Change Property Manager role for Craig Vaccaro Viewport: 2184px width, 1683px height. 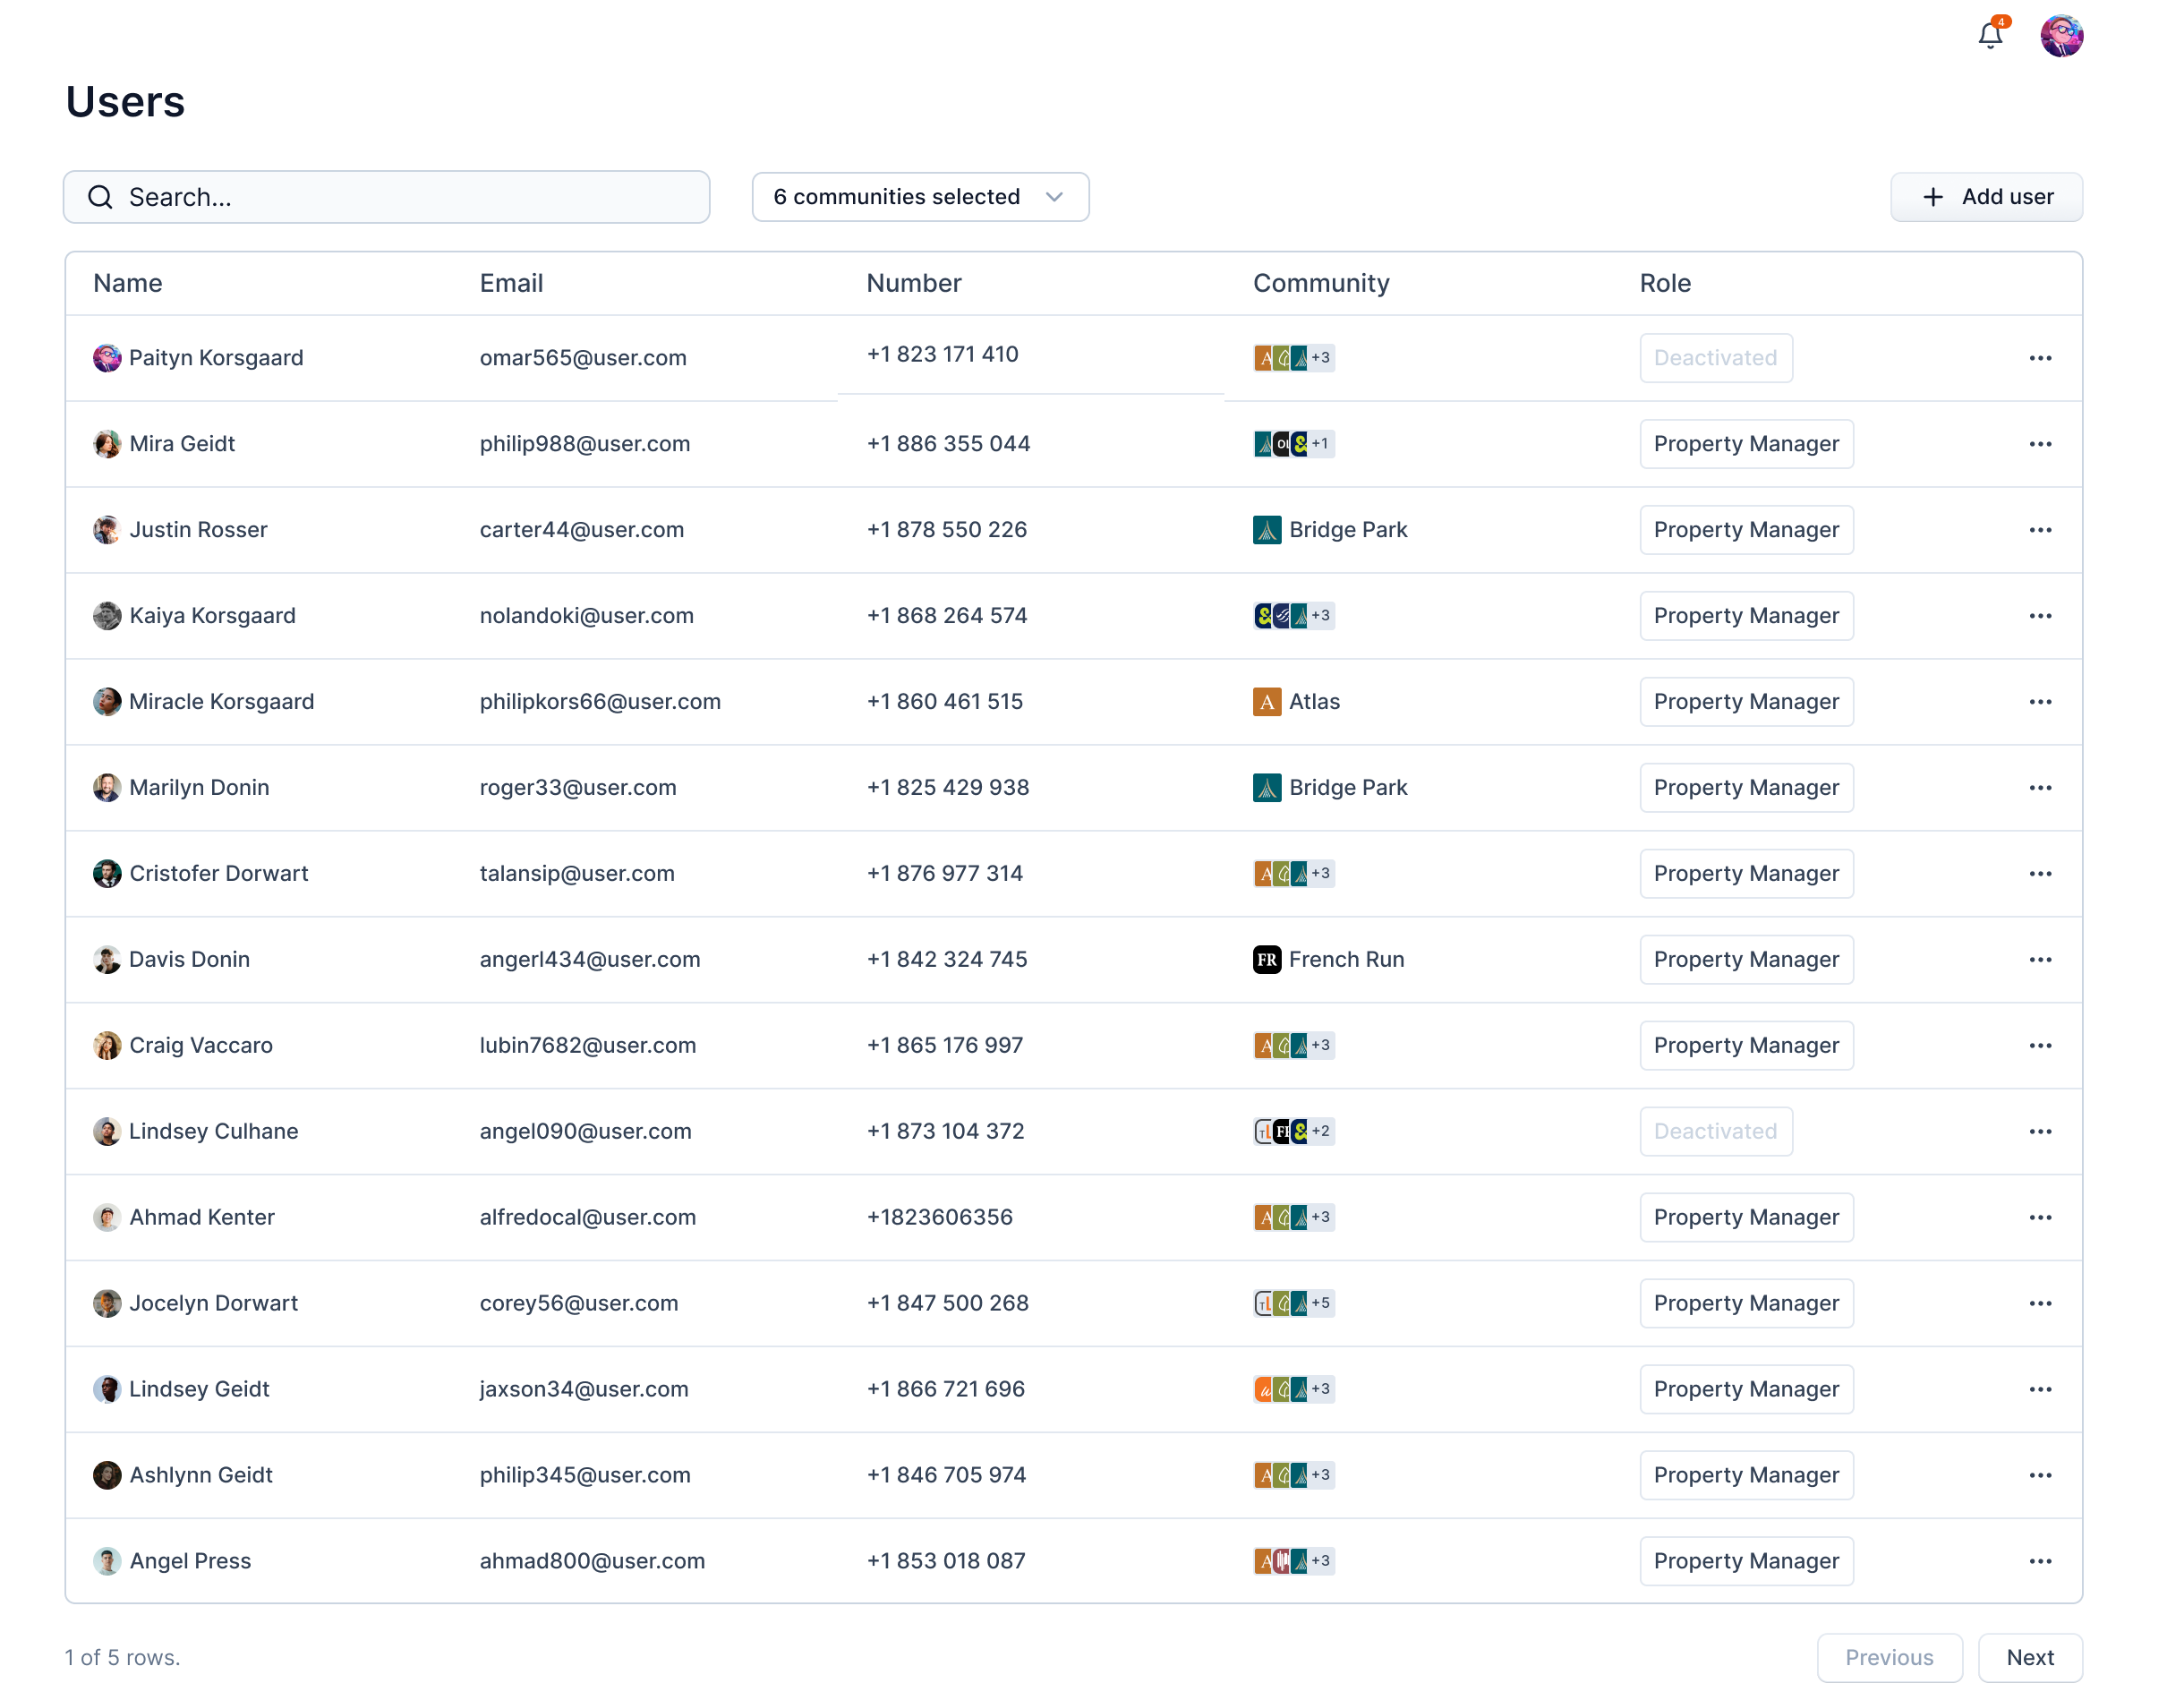tap(1745, 1045)
